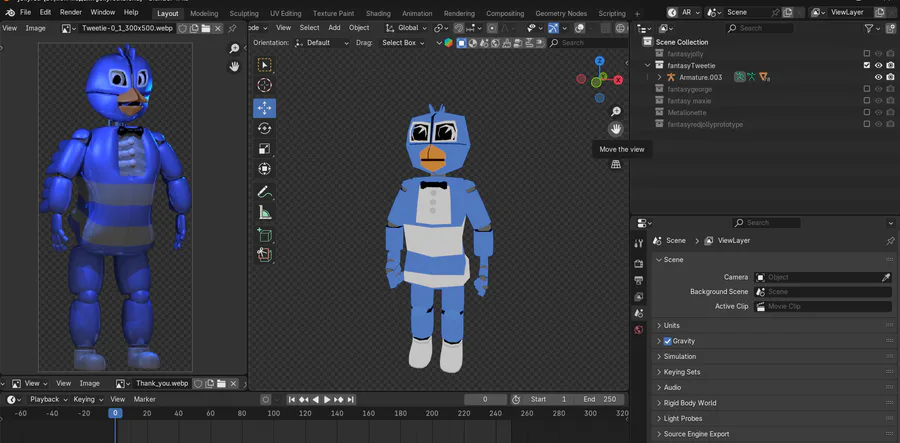Select the Measure tool

point(265,212)
